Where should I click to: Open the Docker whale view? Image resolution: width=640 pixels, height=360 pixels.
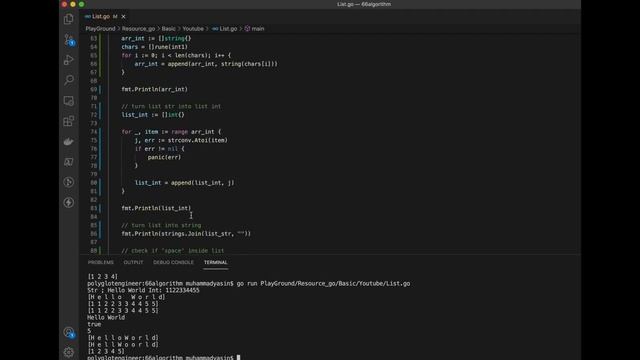[69, 142]
